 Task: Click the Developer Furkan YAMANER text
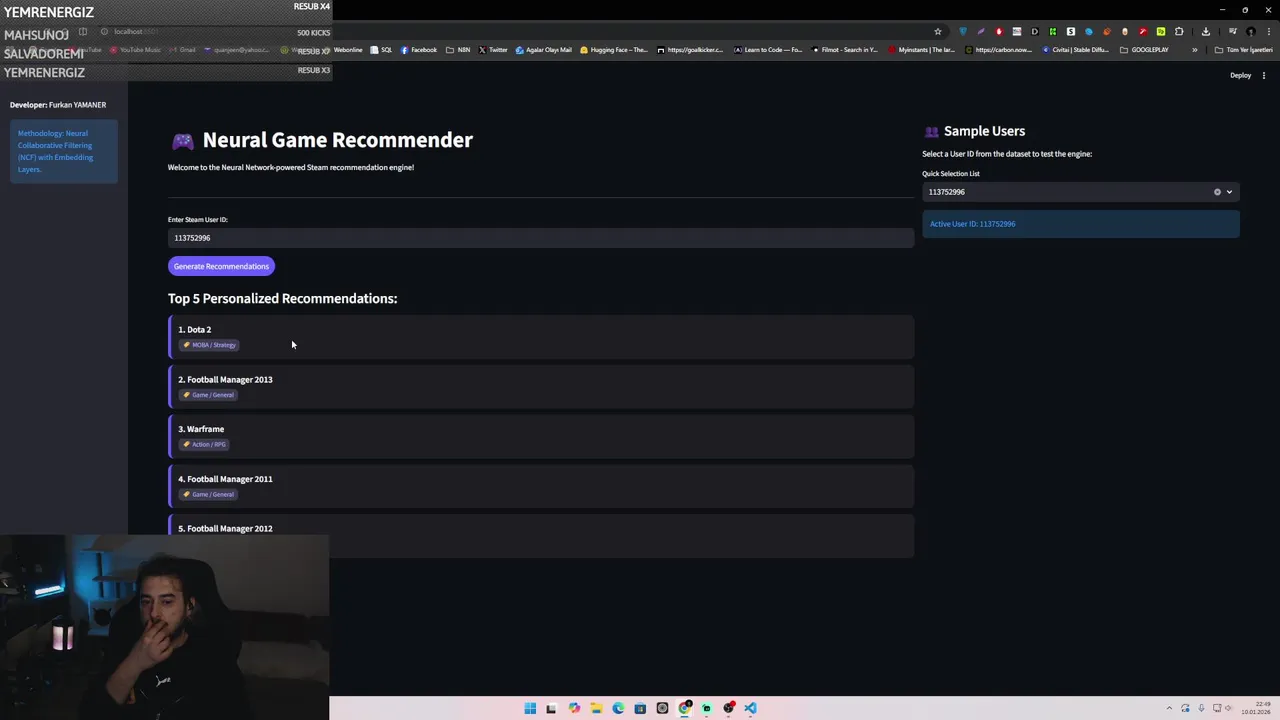(58, 105)
